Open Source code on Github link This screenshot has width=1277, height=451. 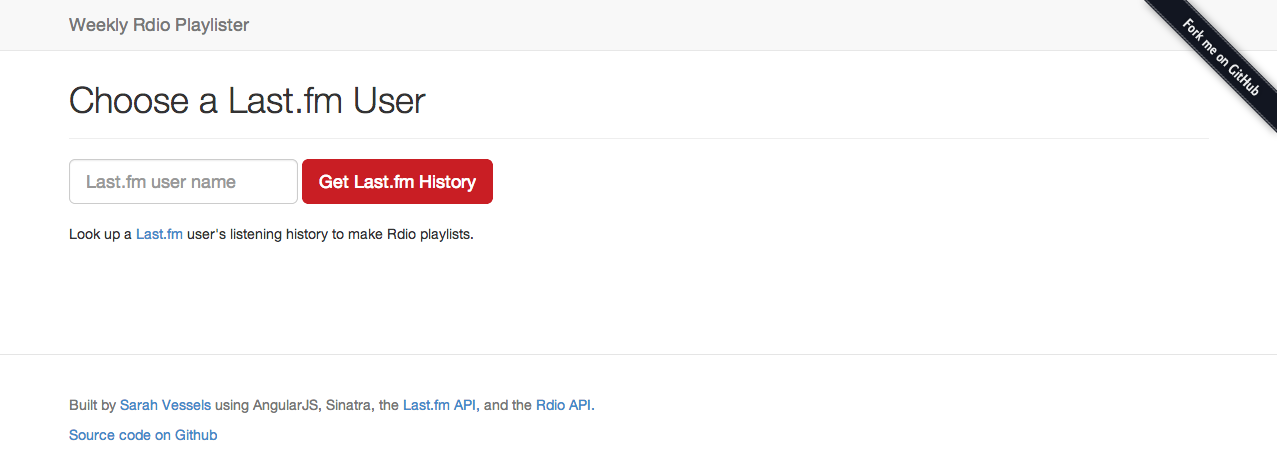tap(143, 435)
